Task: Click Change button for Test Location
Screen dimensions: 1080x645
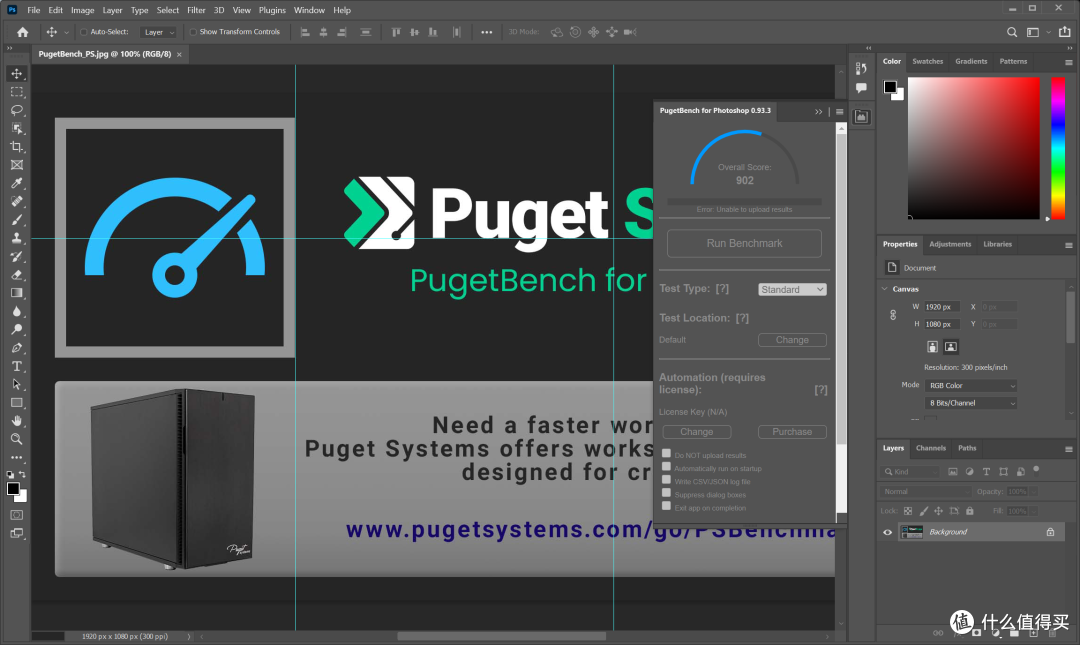Action: click(792, 340)
